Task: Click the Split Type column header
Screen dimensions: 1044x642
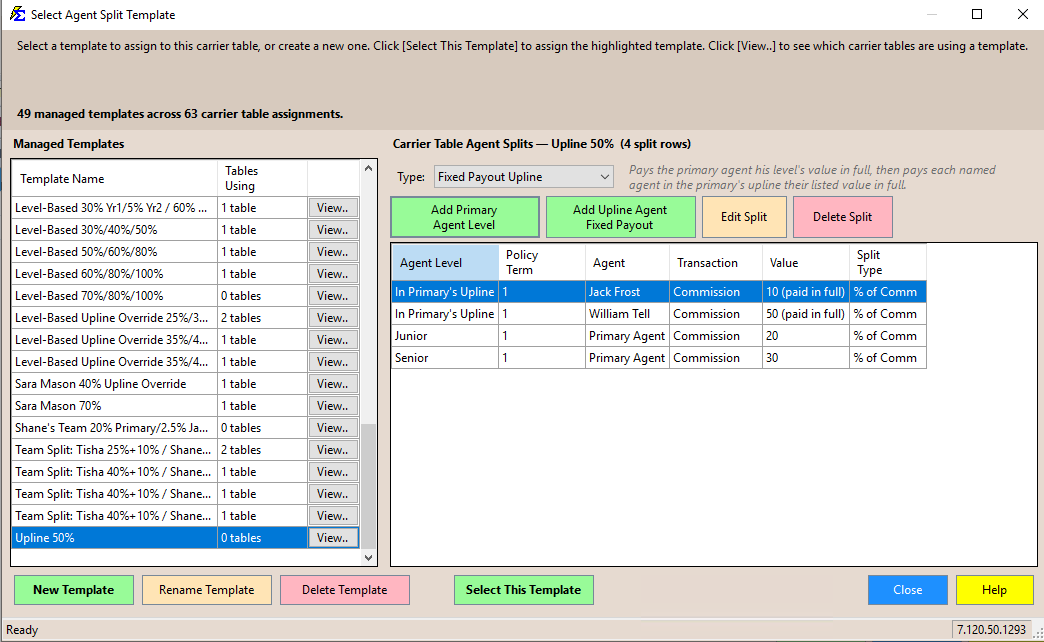Action: tap(888, 262)
